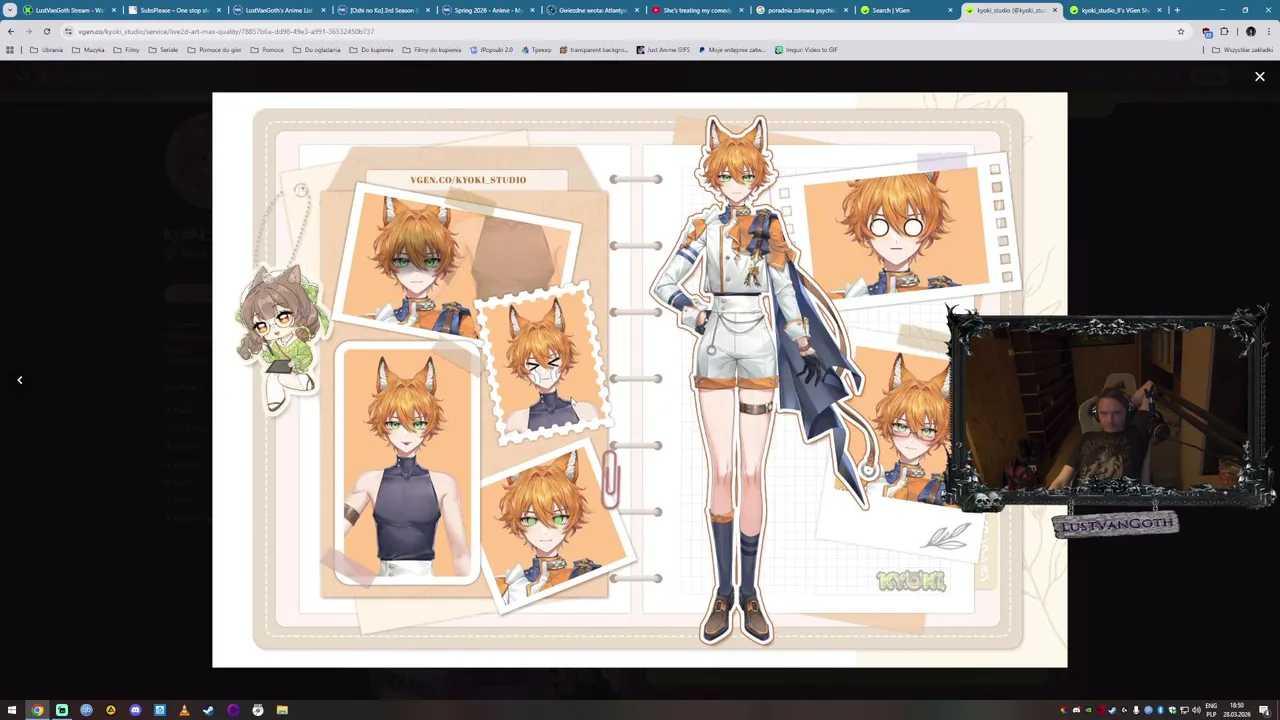Bookmark this page with the star icon
The image size is (1280, 720).
coord(1181,31)
